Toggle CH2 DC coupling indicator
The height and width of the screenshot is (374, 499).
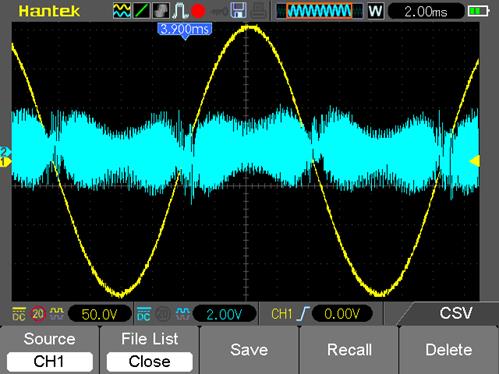(x=144, y=314)
